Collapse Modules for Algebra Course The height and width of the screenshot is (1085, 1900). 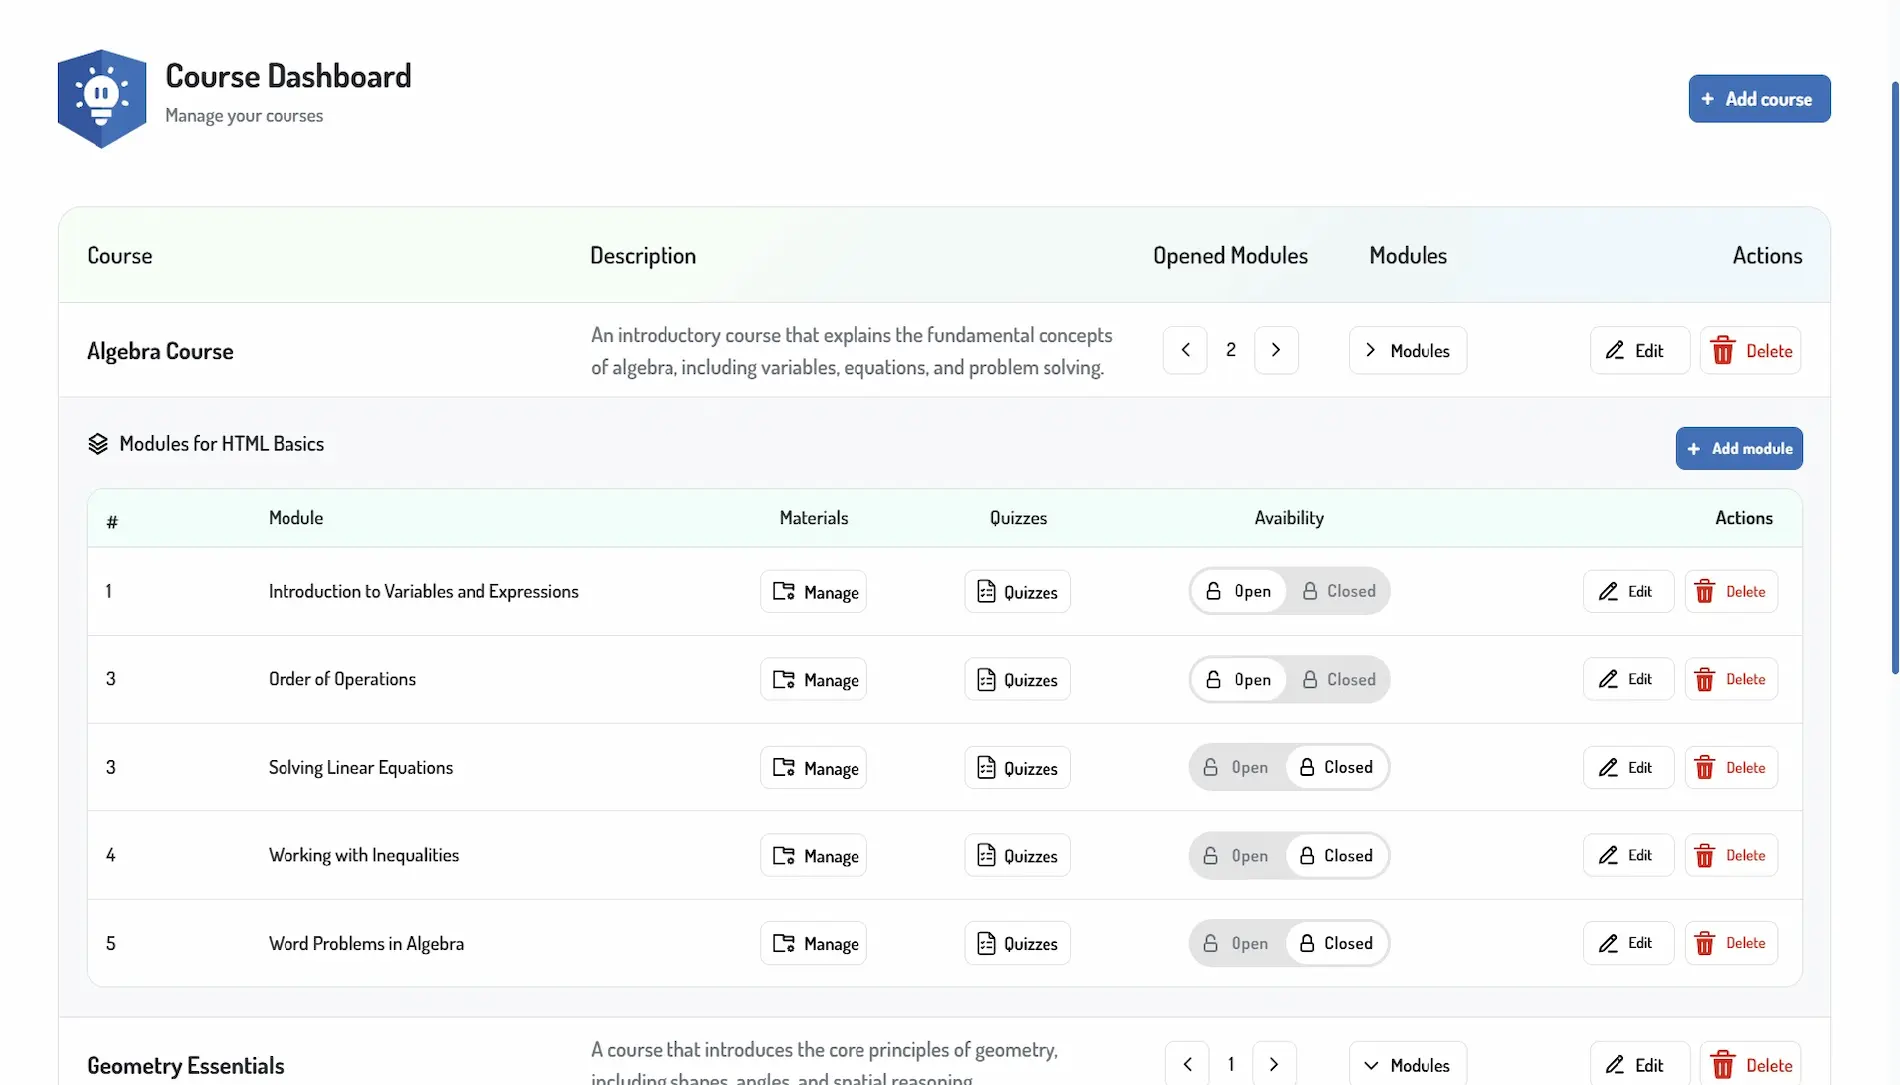pyautogui.click(x=1408, y=350)
